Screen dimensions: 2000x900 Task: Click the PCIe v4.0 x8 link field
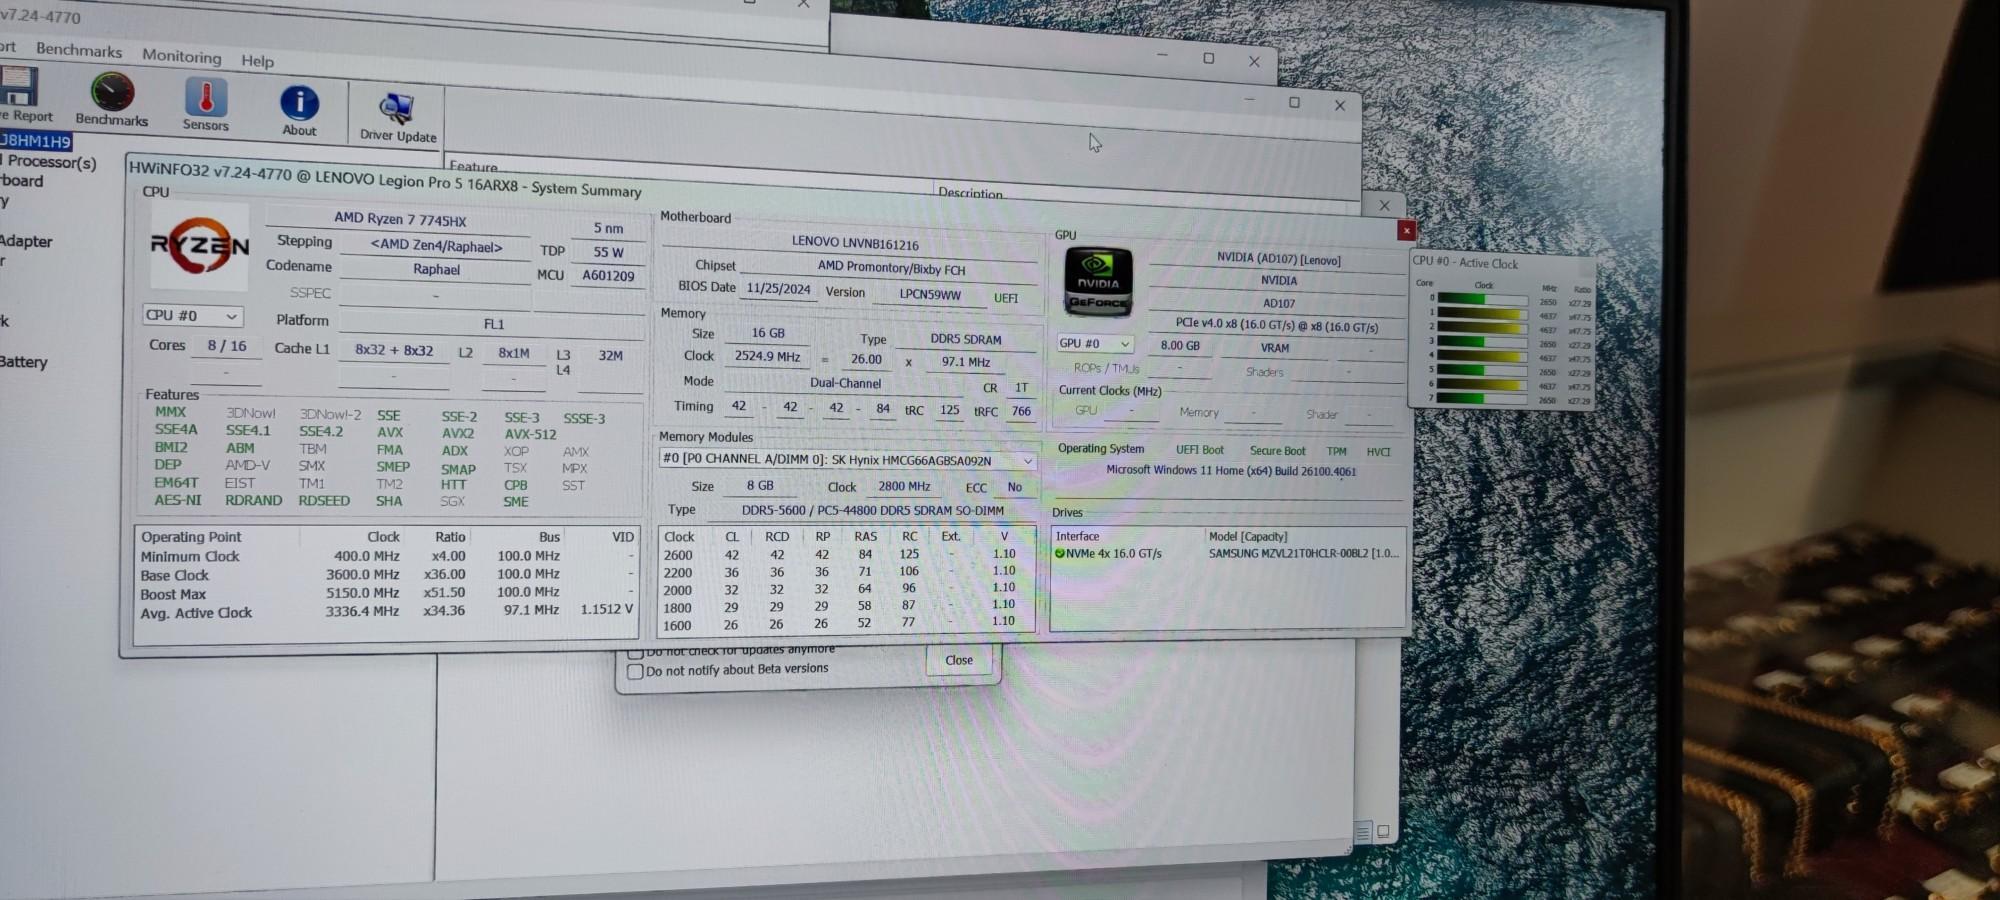pyautogui.click(x=1277, y=326)
